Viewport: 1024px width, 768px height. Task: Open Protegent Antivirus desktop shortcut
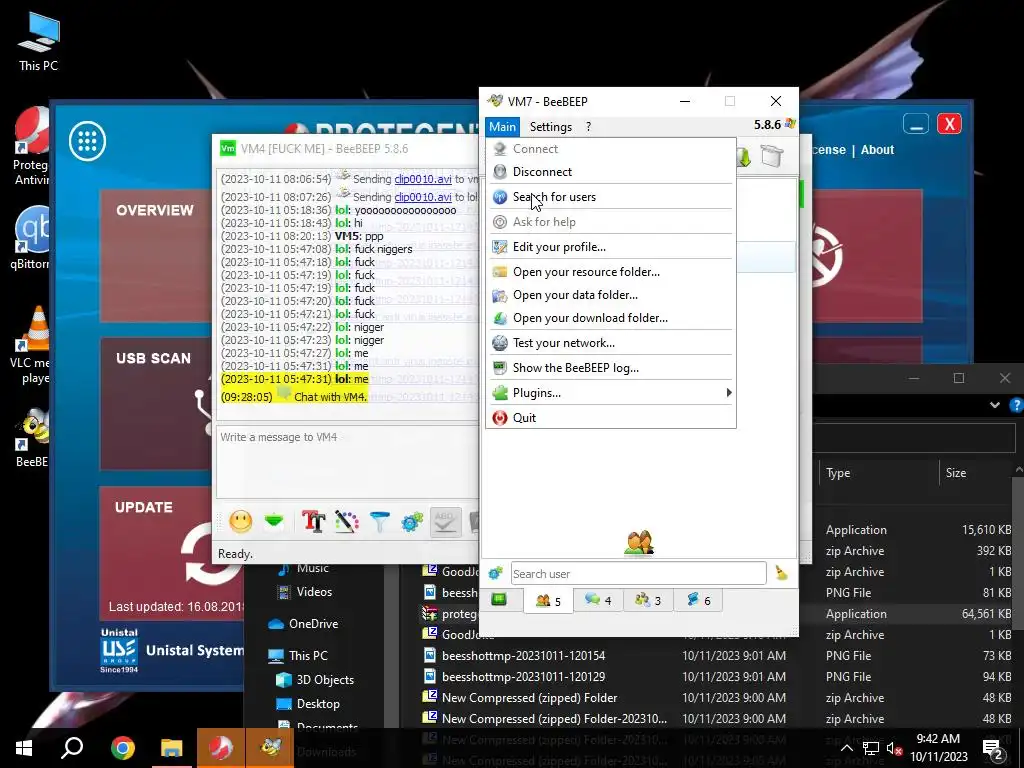[31, 147]
